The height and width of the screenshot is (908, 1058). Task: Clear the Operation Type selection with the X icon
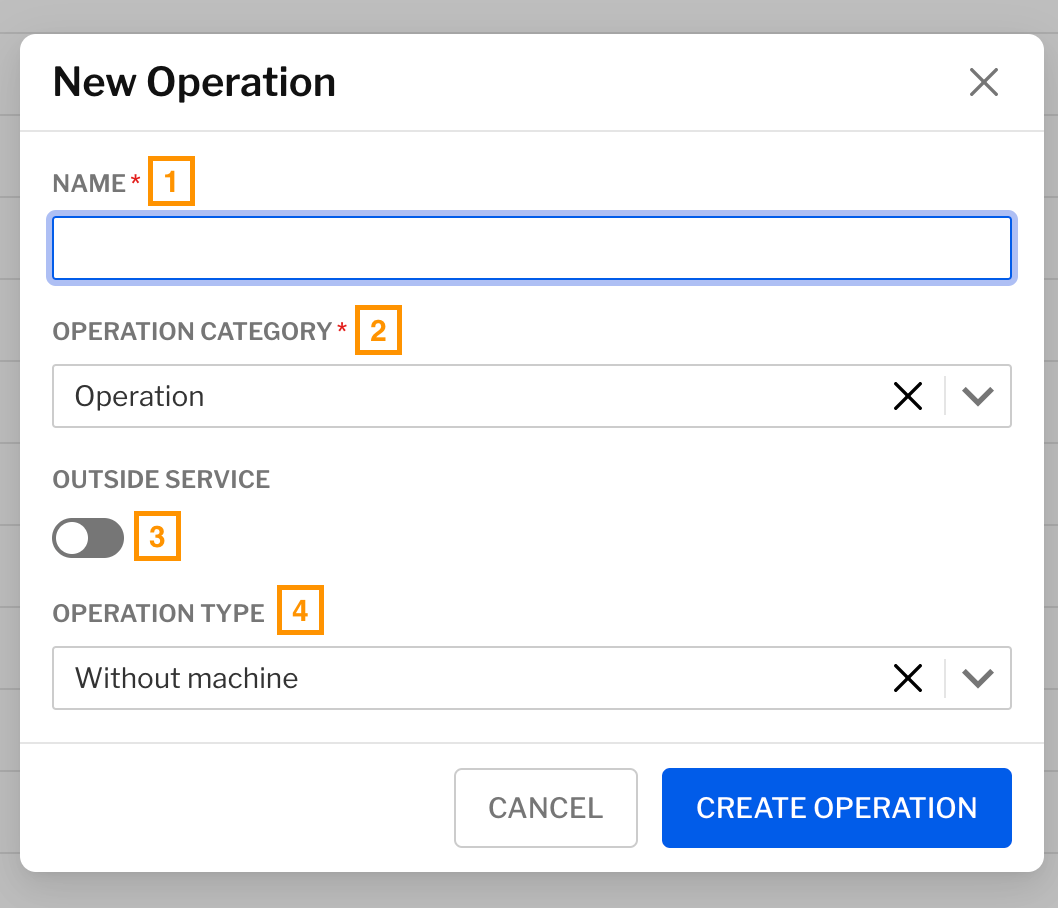pyautogui.click(x=908, y=678)
